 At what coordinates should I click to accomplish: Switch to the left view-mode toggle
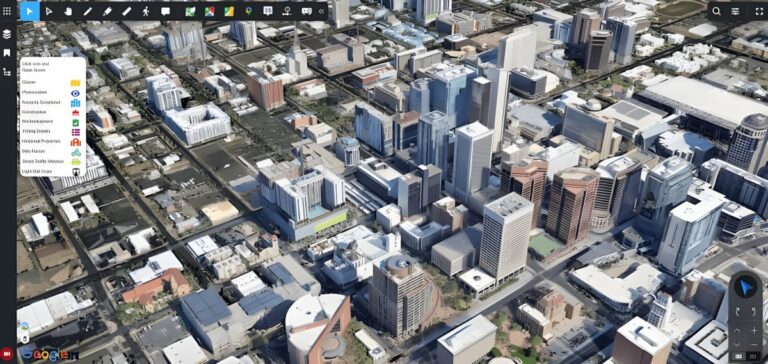click(x=739, y=356)
